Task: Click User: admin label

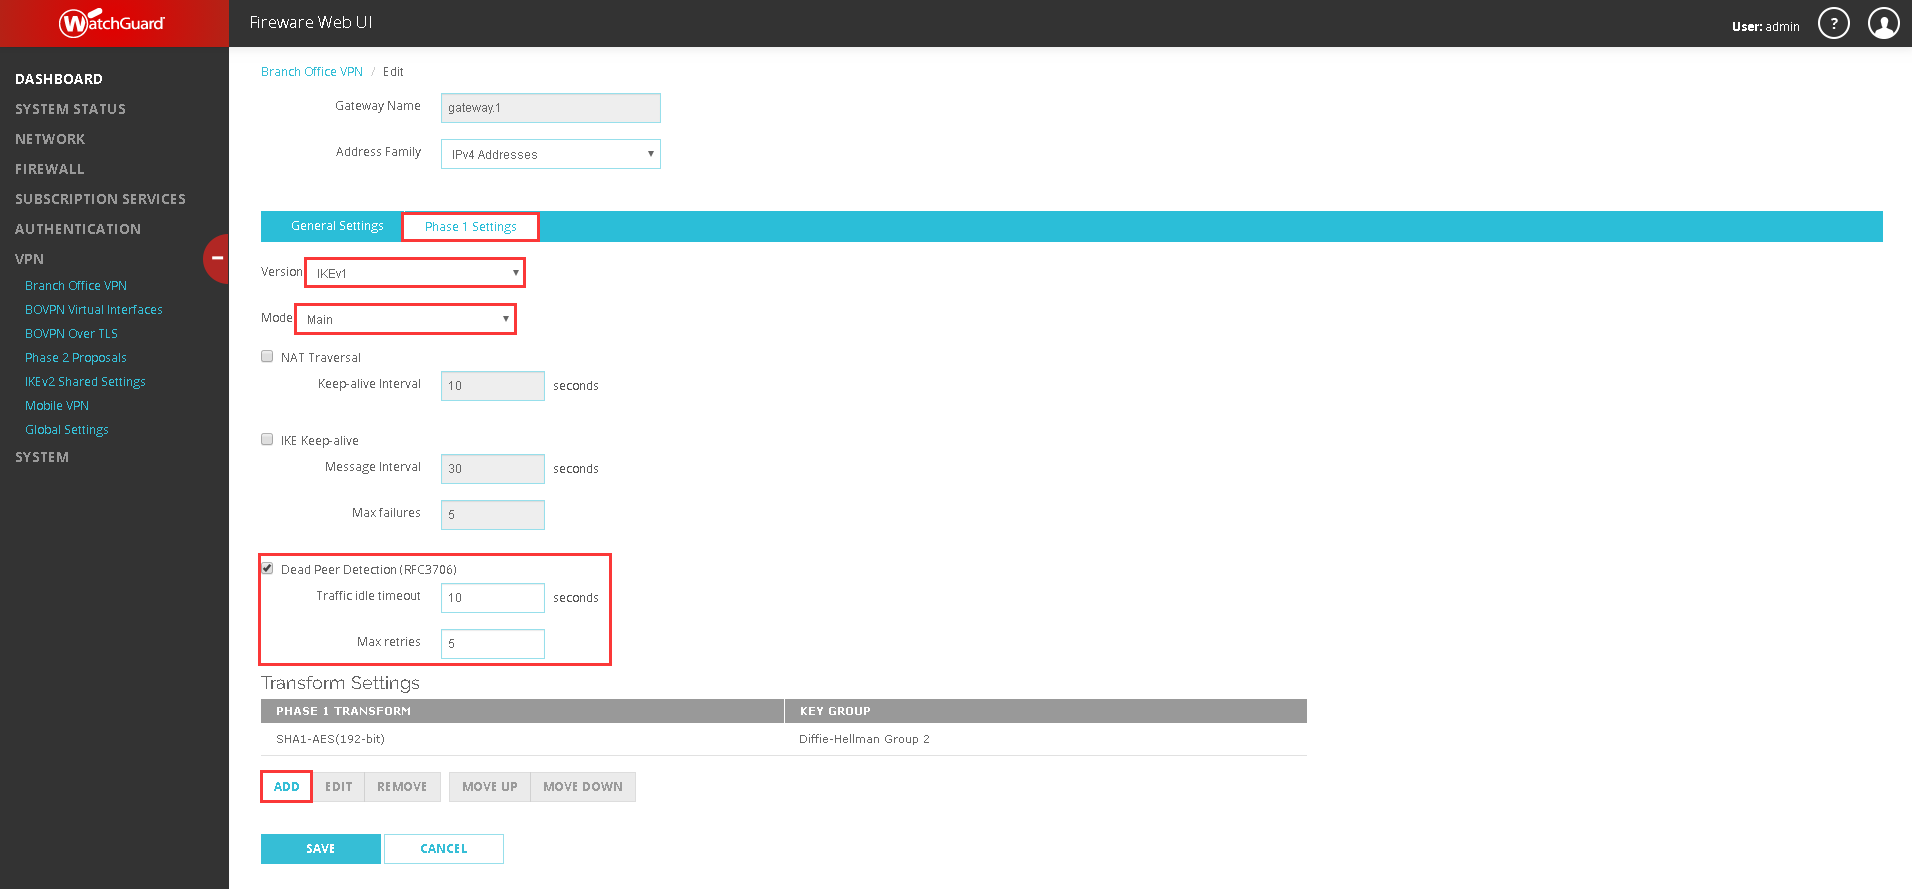Action: pyautogui.click(x=1766, y=27)
